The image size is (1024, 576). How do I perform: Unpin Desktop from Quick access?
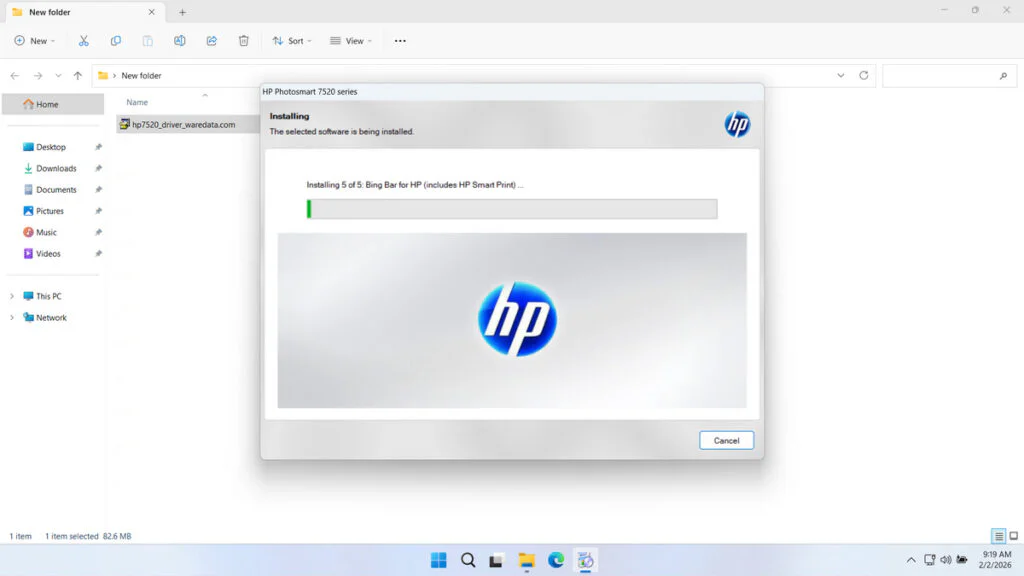coord(97,146)
